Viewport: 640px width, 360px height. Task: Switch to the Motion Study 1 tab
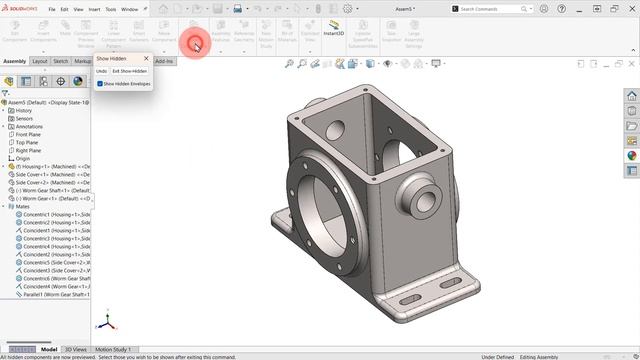coord(113,349)
